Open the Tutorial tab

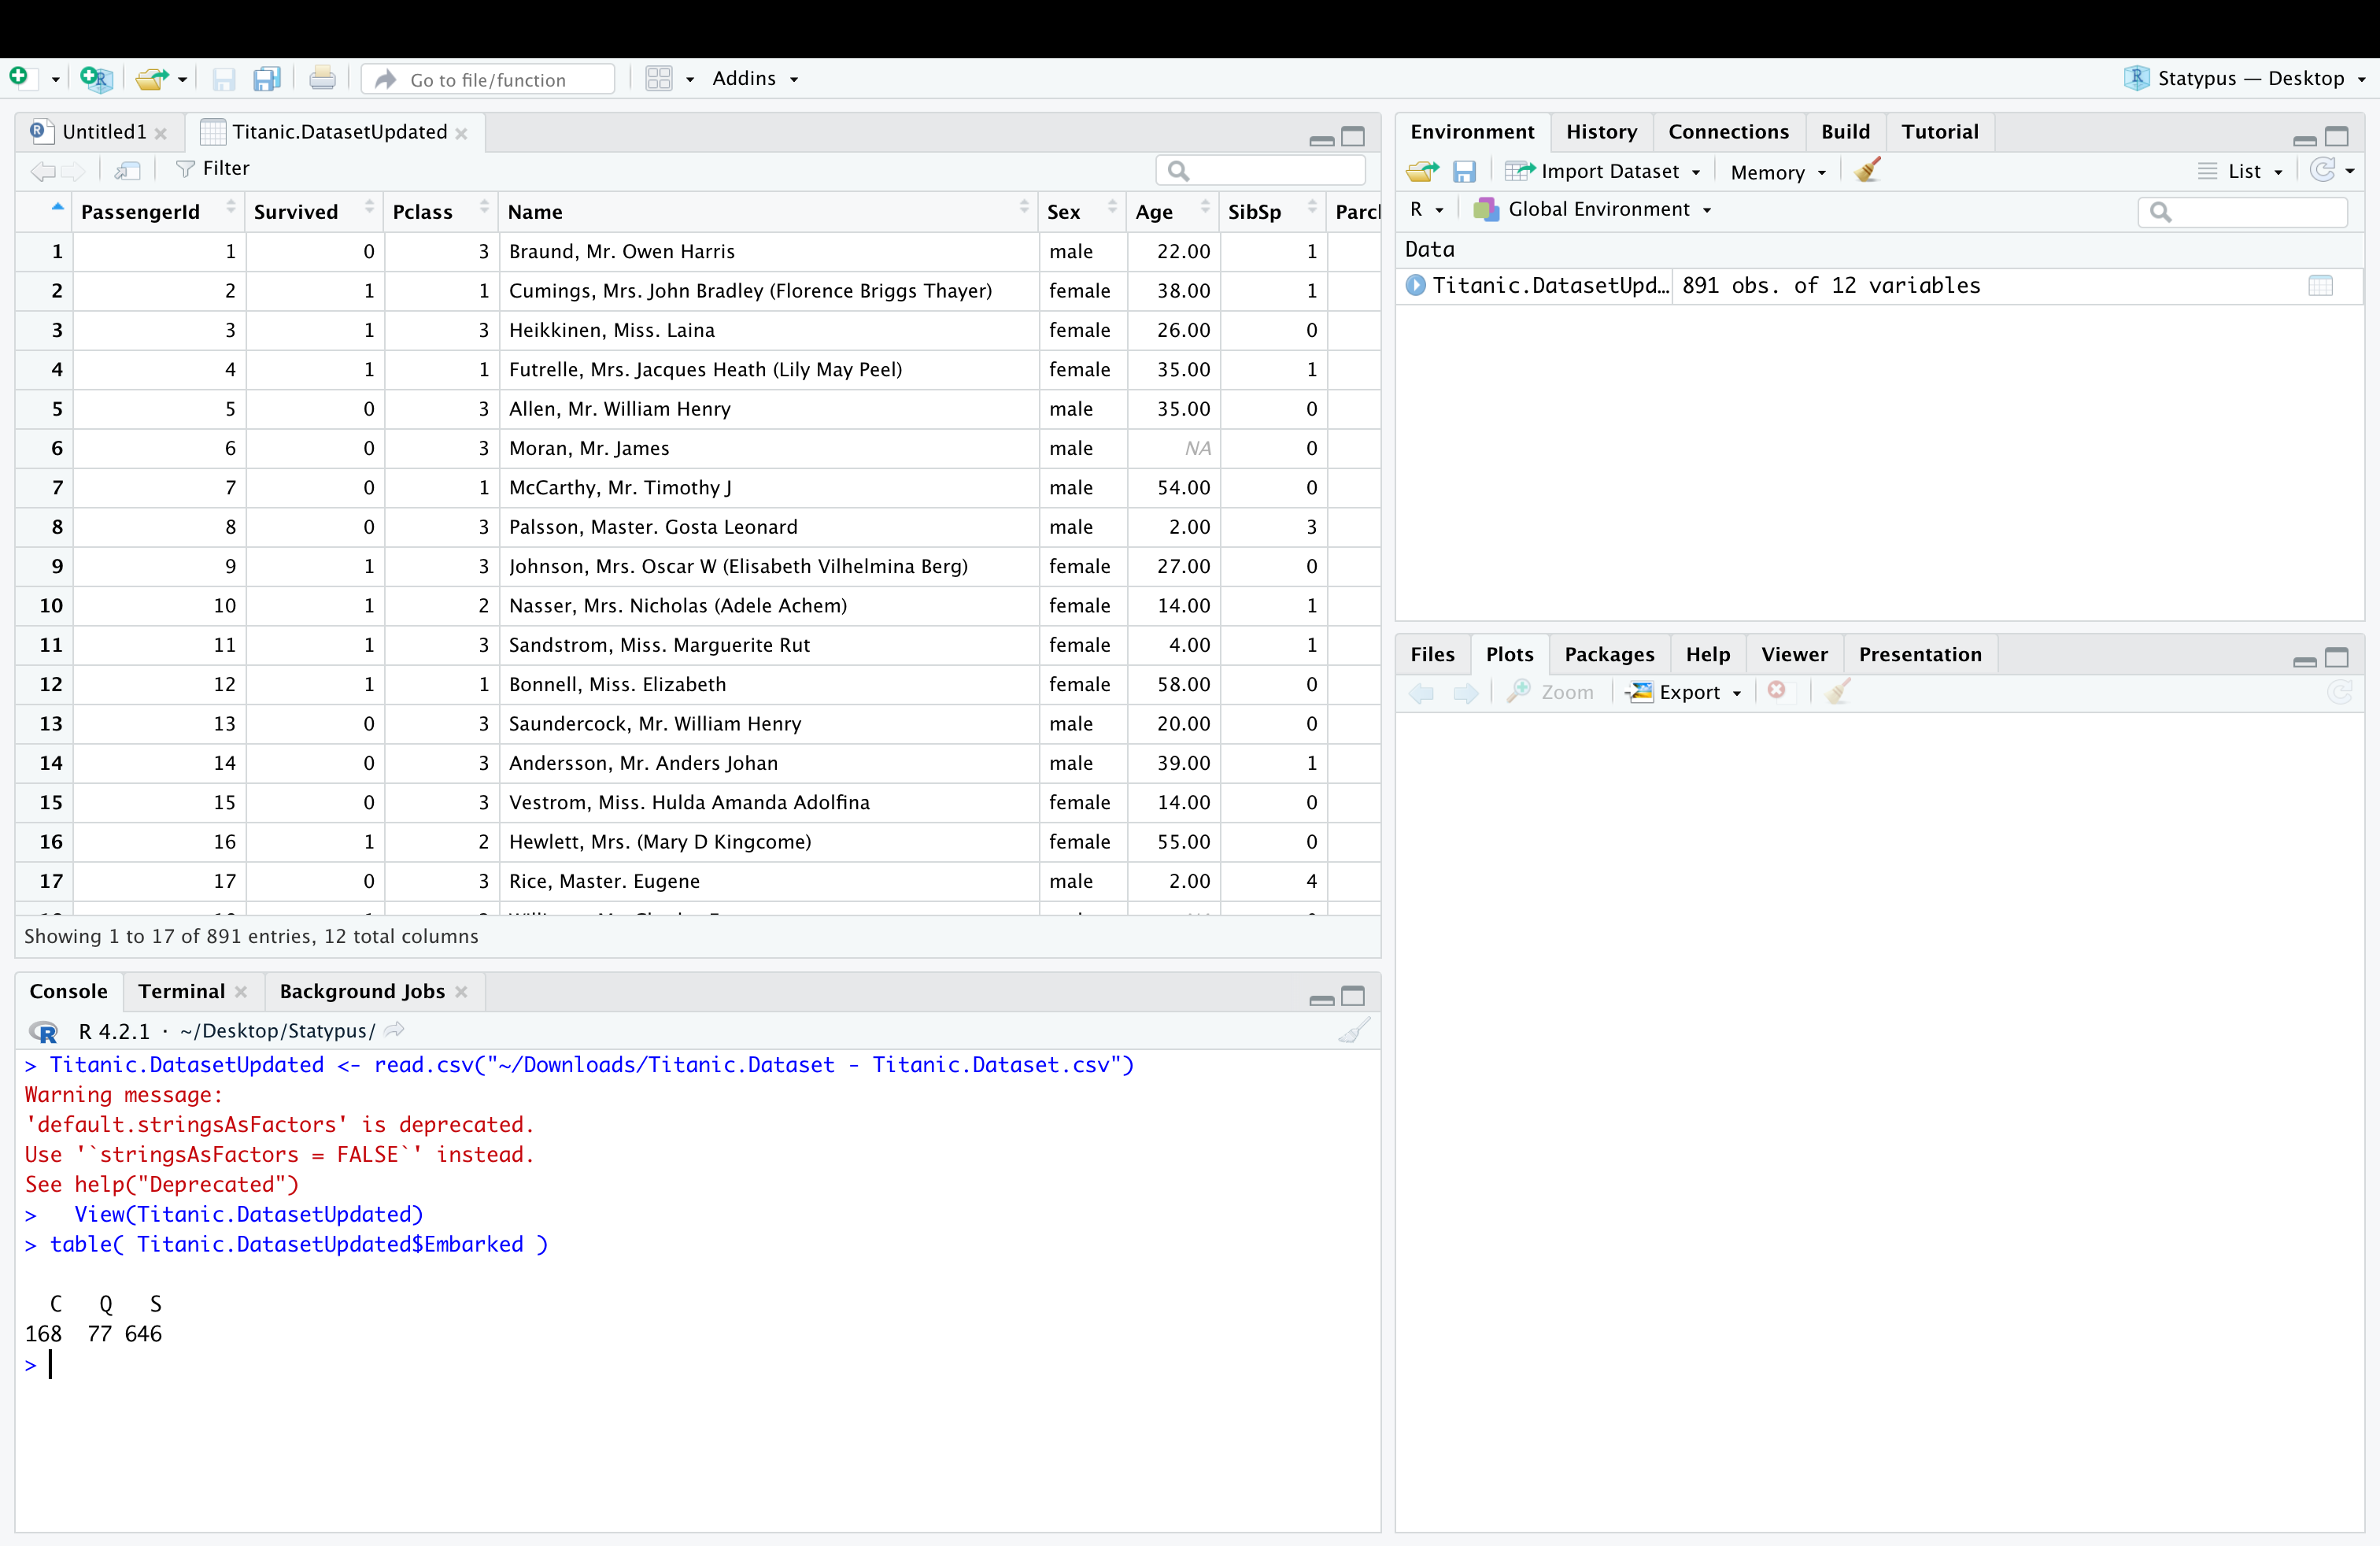click(1940, 132)
